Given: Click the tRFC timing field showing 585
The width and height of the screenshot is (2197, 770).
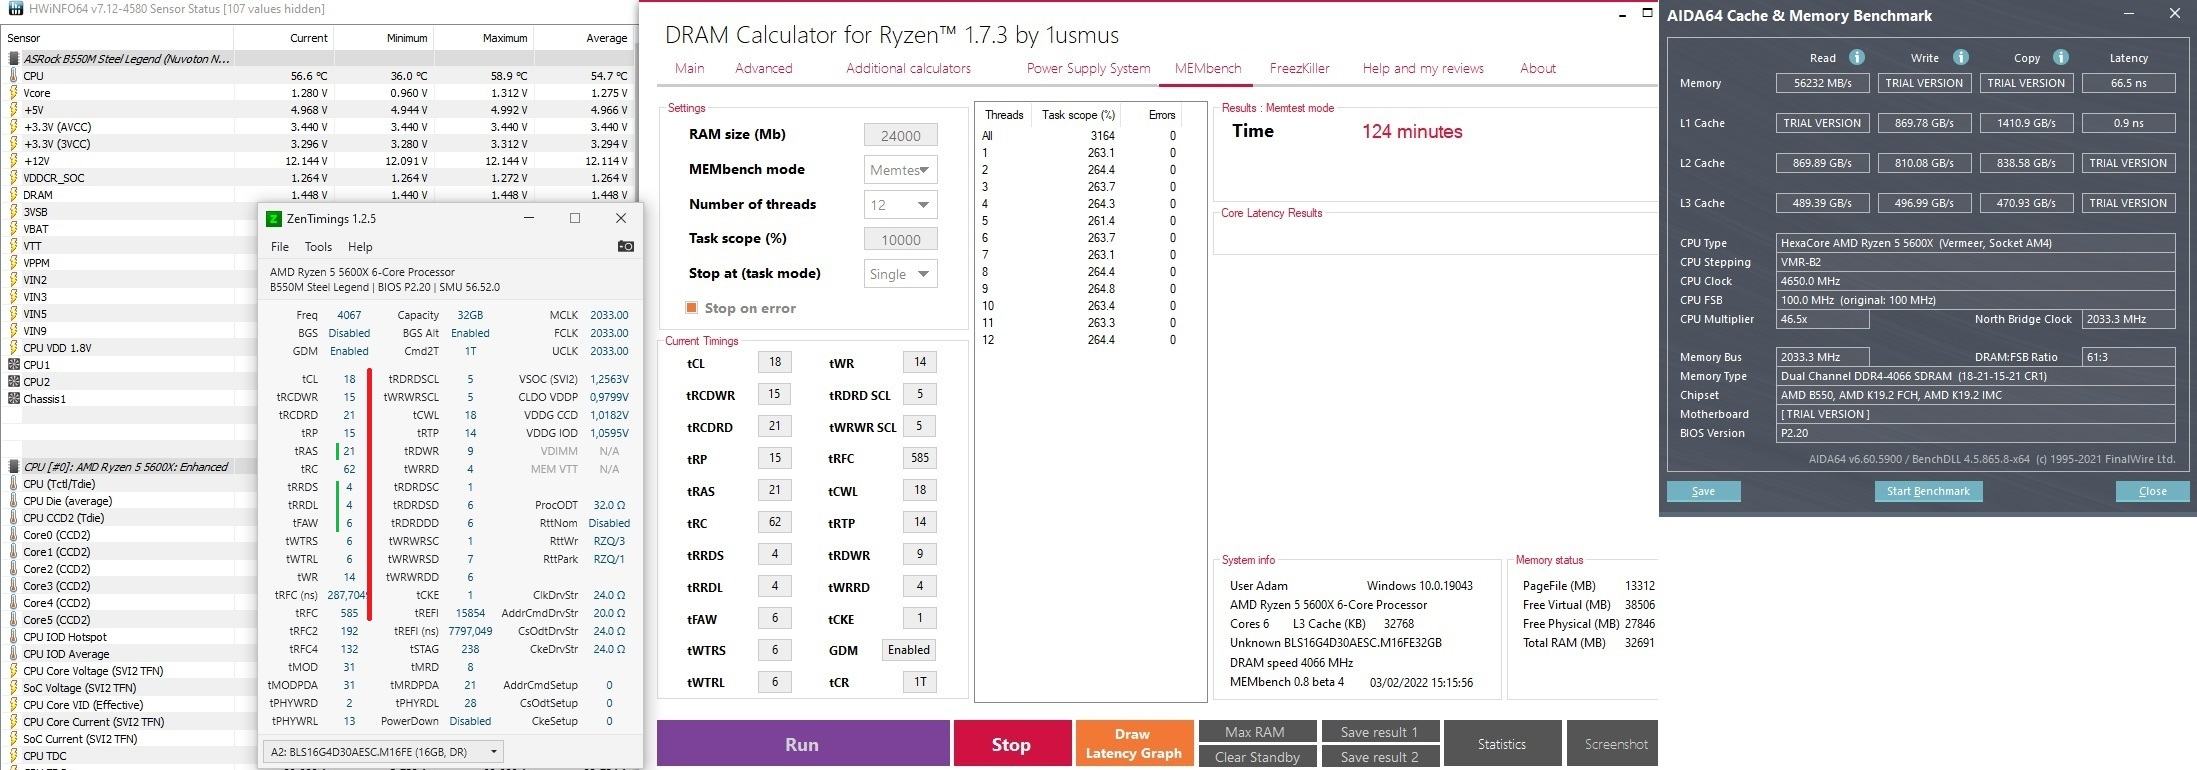Looking at the screenshot, I should click(x=919, y=458).
